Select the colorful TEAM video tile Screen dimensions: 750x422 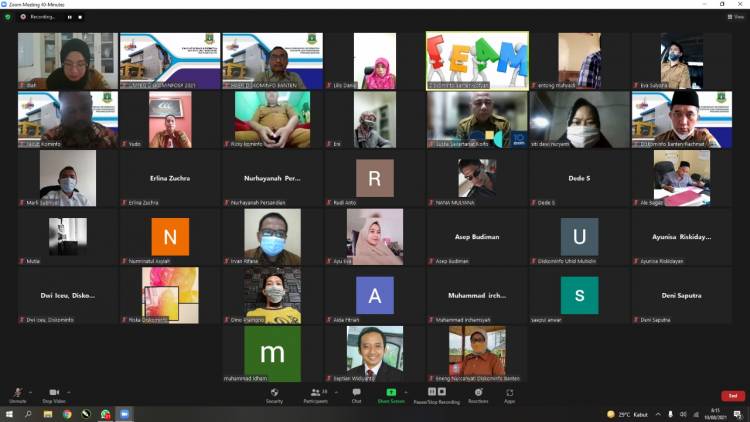tap(477, 58)
